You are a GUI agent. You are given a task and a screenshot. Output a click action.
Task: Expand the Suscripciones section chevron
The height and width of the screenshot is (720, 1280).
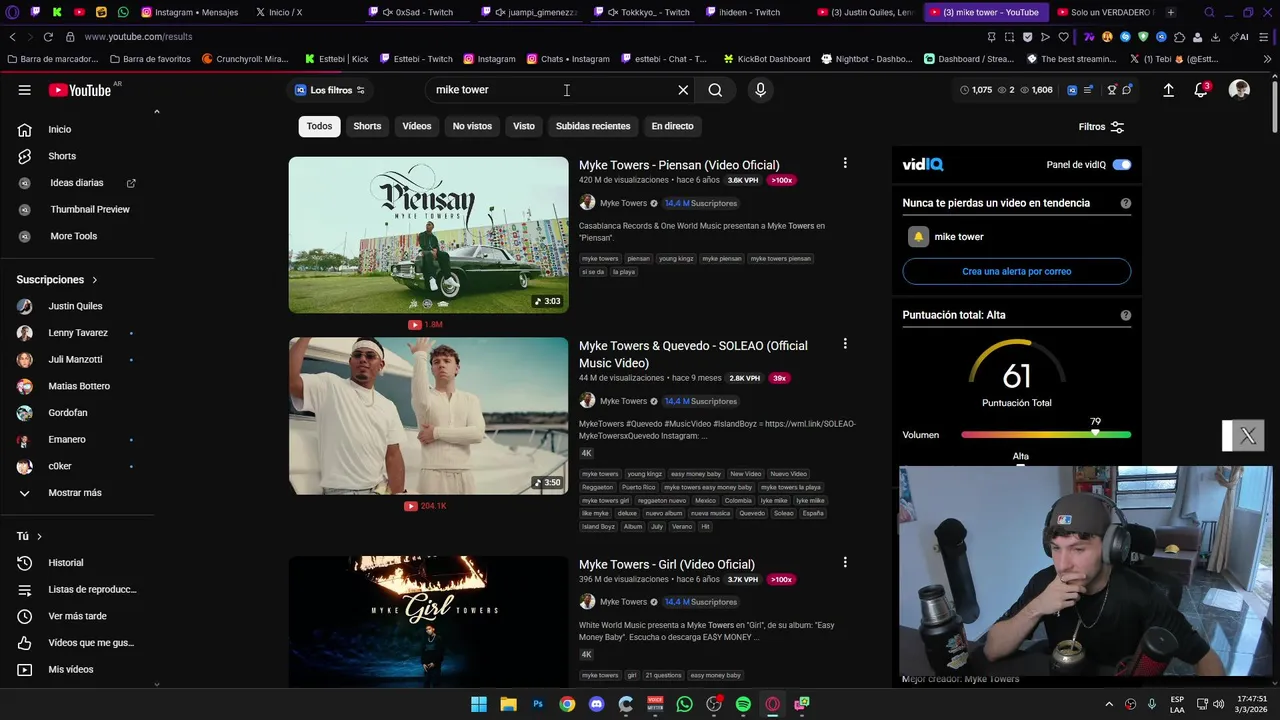pyautogui.click(x=95, y=280)
